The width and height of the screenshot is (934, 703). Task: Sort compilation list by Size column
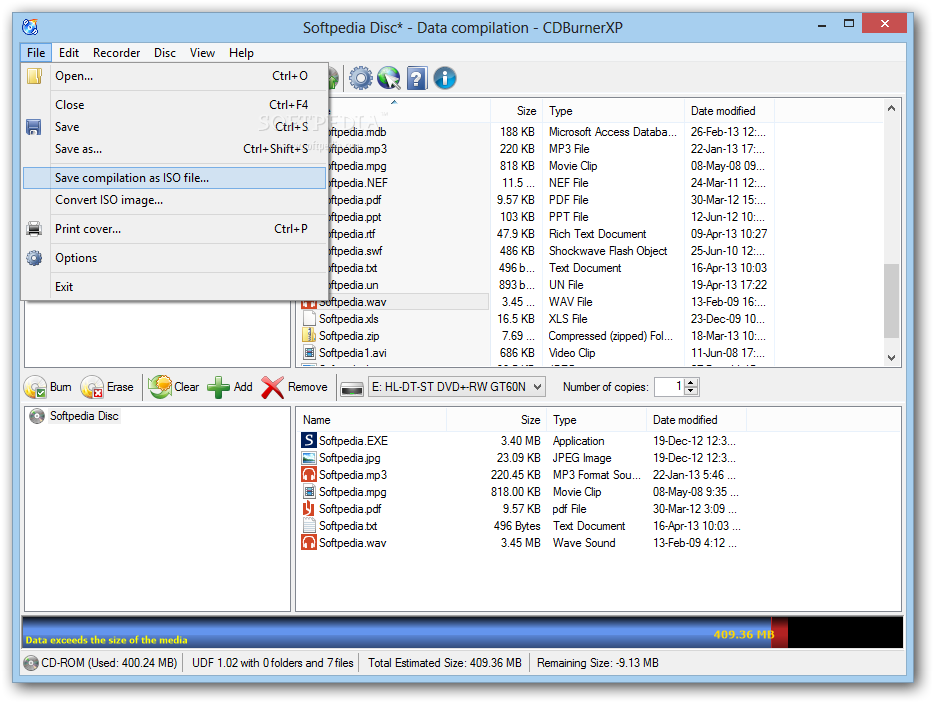coord(496,420)
